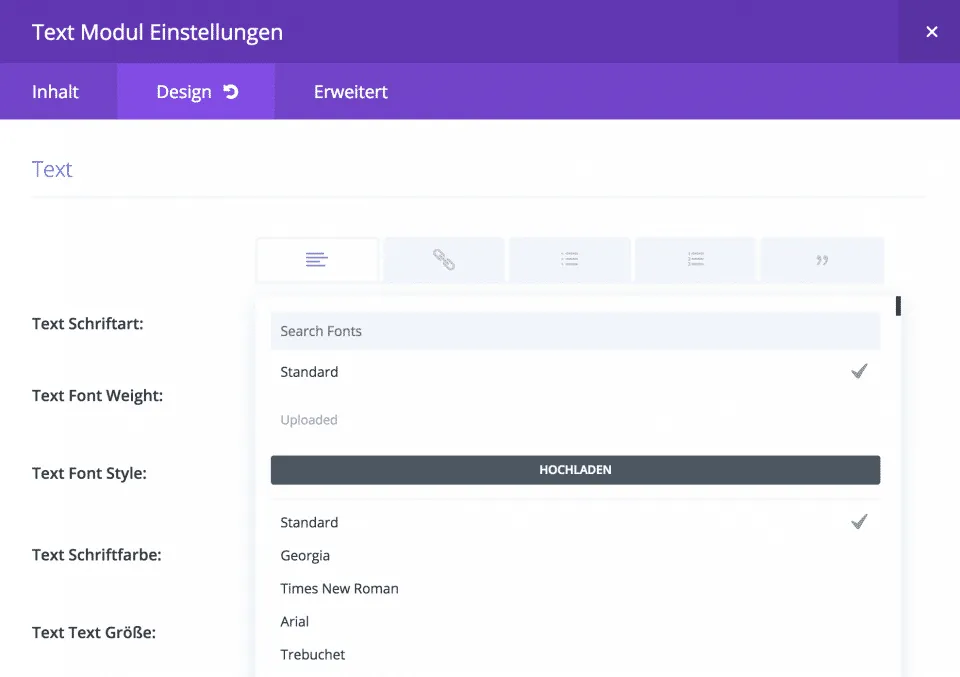Open the ordered list settings icon
This screenshot has height=677, width=960.
pyautogui.click(x=695, y=260)
